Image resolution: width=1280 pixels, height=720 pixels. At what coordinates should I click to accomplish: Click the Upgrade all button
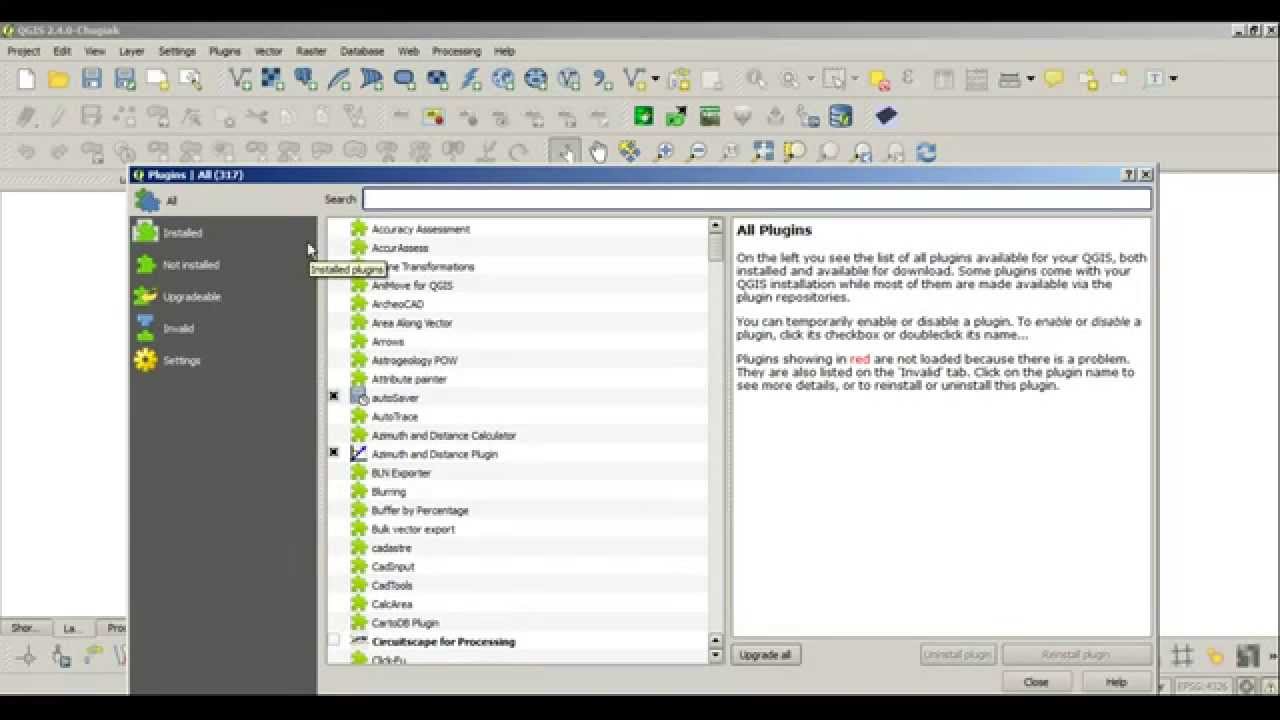pyautogui.click(x=766, y=655)
